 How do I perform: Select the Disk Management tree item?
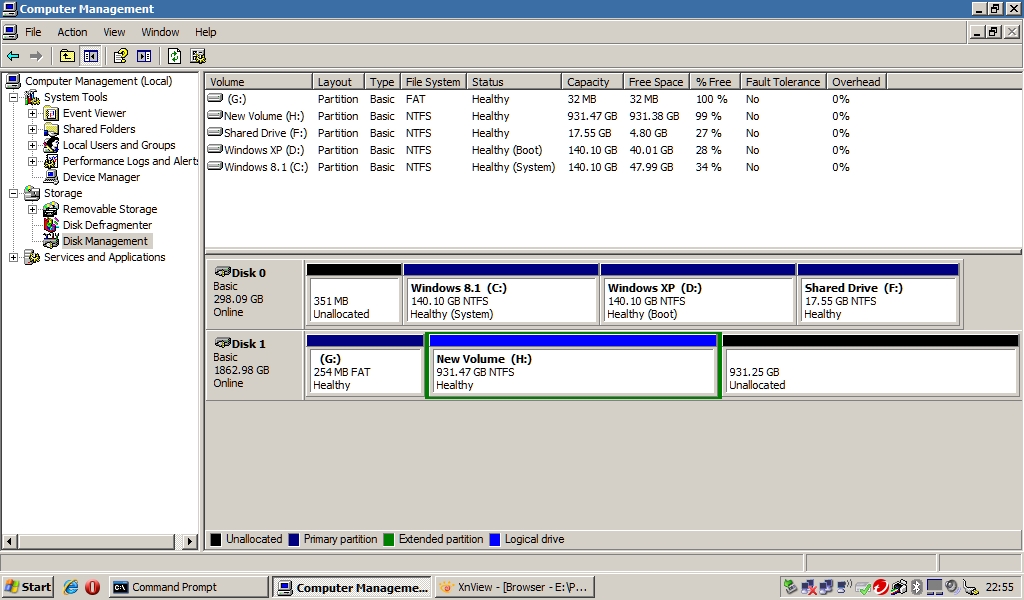(x=105, y=241)
